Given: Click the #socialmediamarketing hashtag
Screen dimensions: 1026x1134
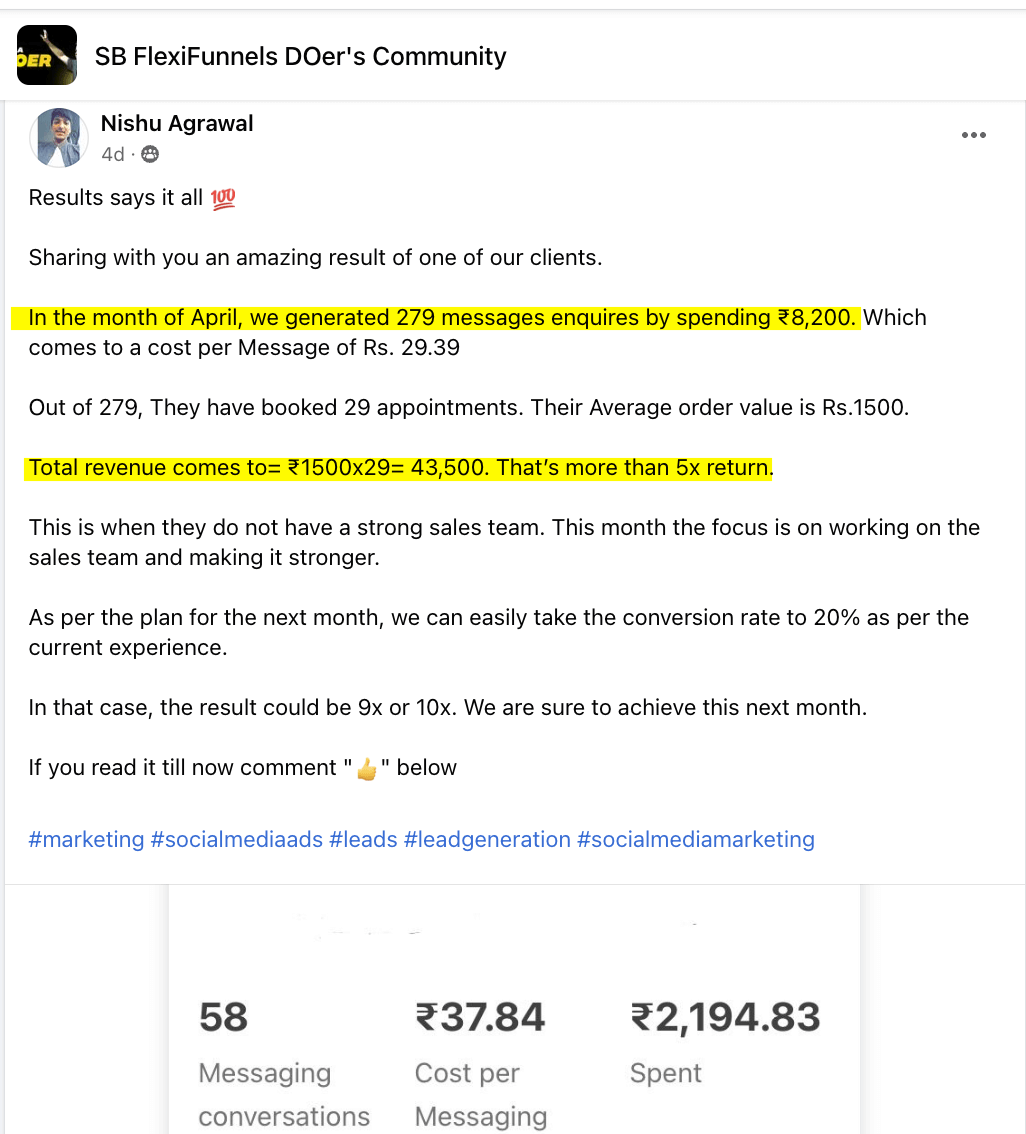Looking at the screenshot, I should click(x=696, y=839).
